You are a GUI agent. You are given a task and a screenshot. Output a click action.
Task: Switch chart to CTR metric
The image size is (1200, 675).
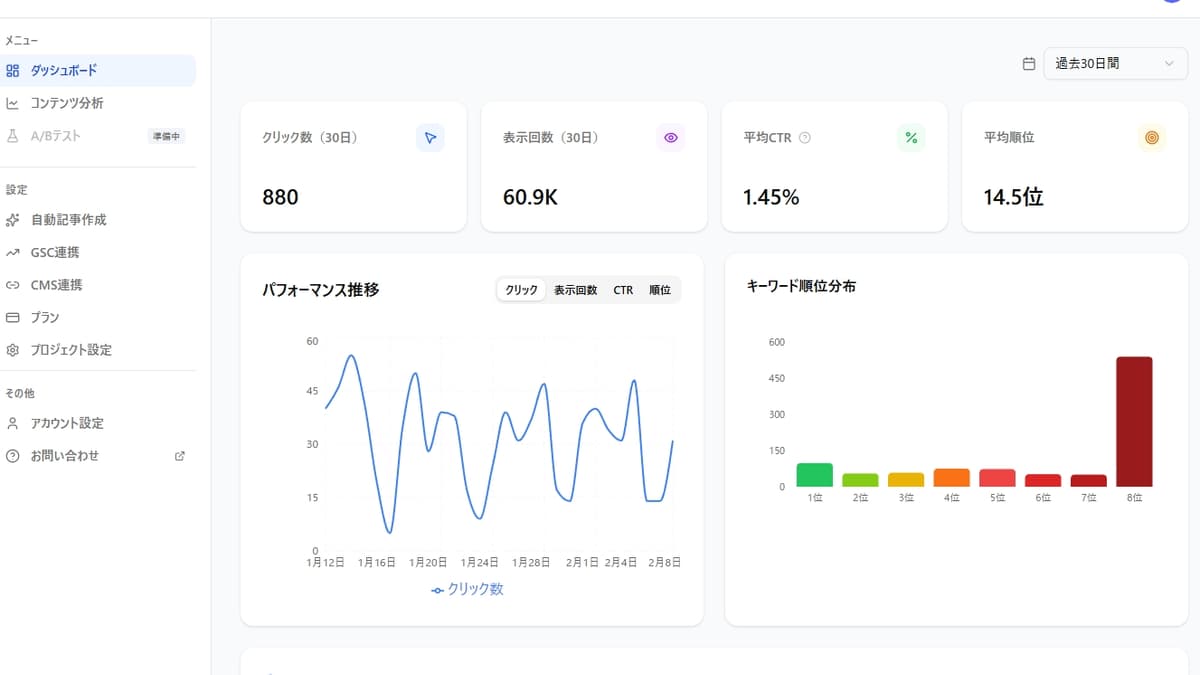click(623, 290)
